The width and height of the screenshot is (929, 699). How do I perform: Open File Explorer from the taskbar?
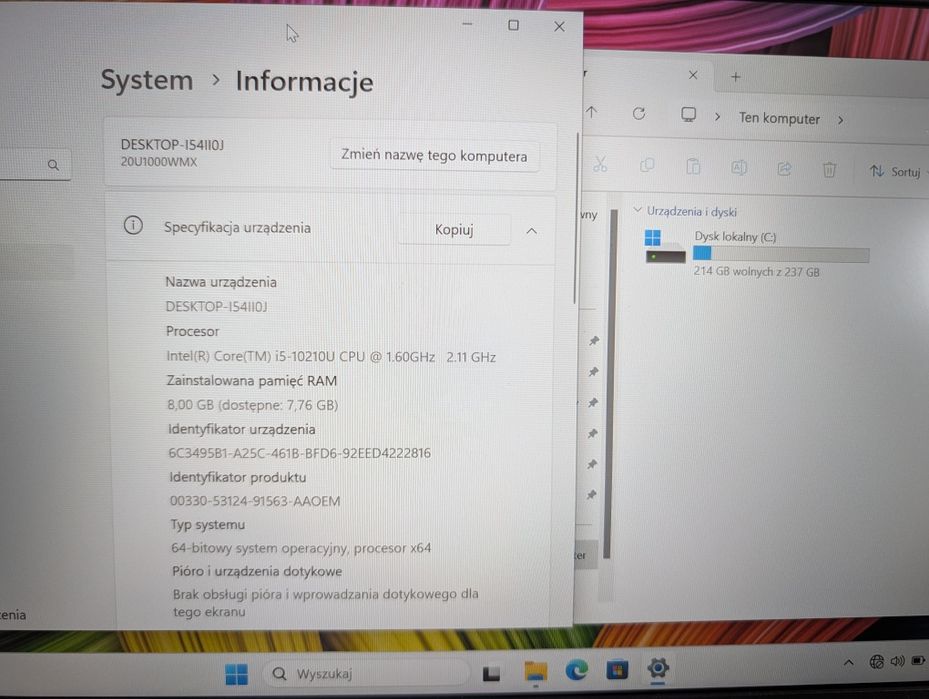pos(536,672)
